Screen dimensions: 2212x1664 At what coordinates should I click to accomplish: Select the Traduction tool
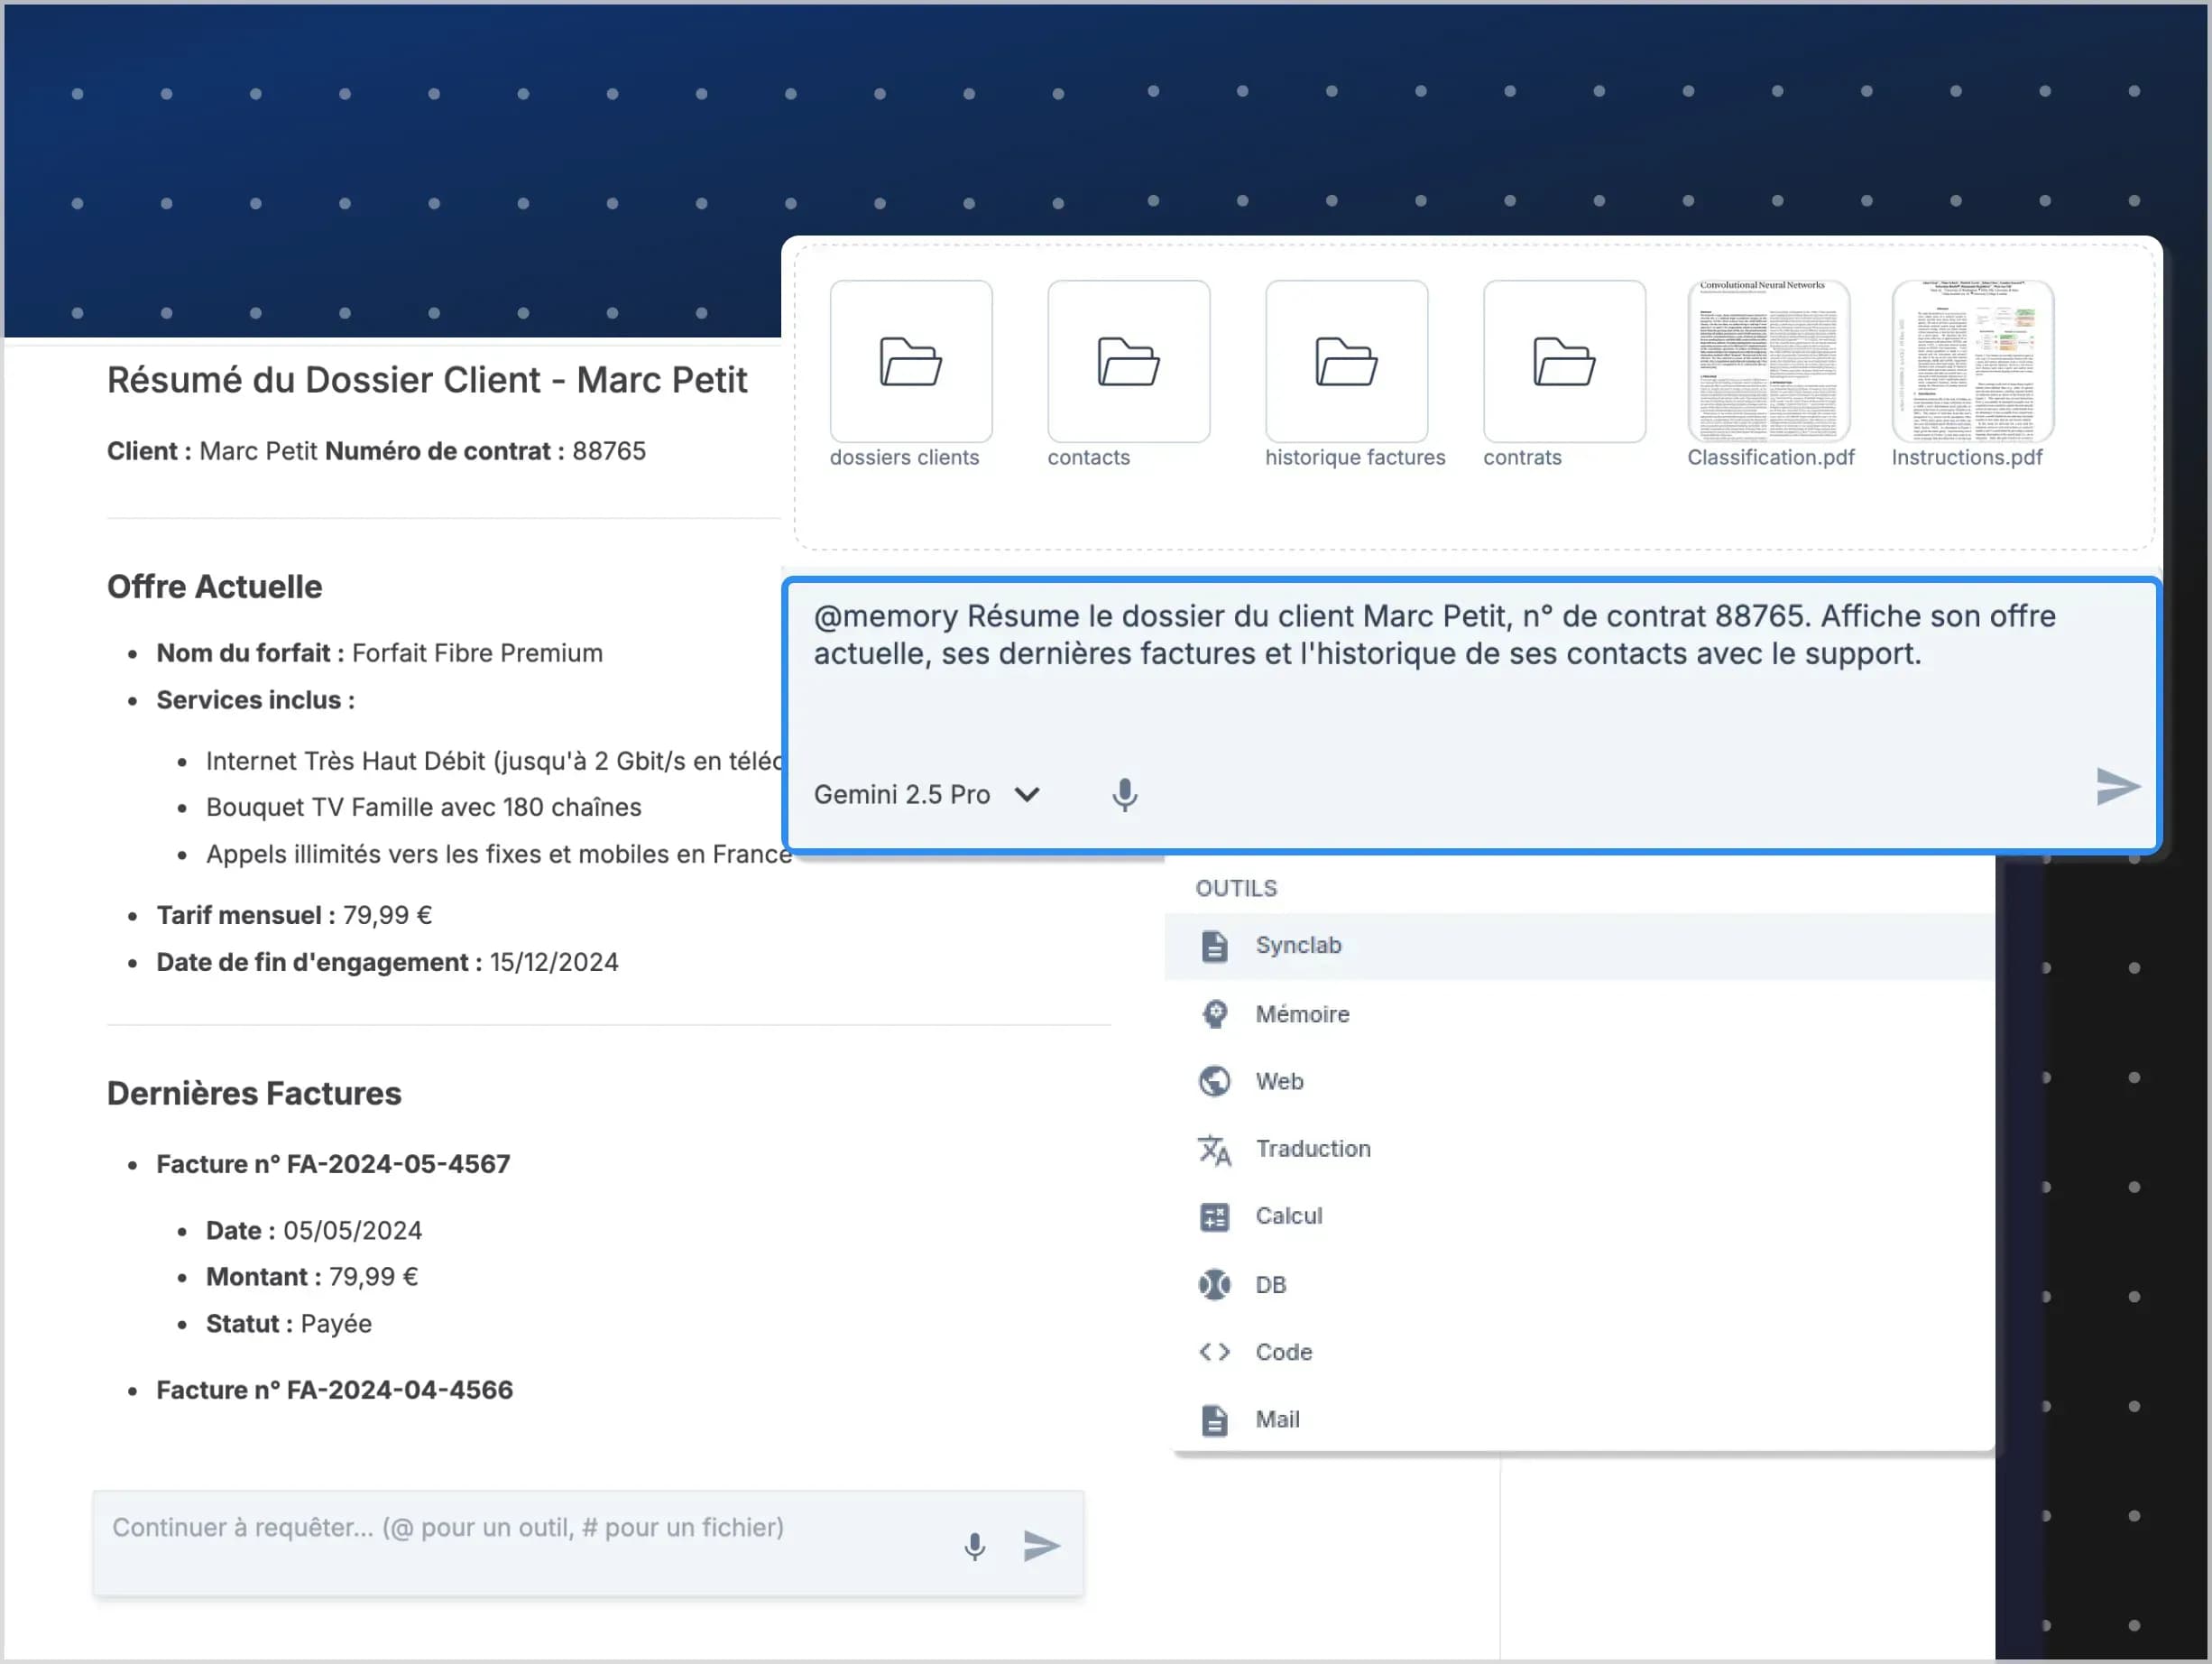(1312, 1148)
